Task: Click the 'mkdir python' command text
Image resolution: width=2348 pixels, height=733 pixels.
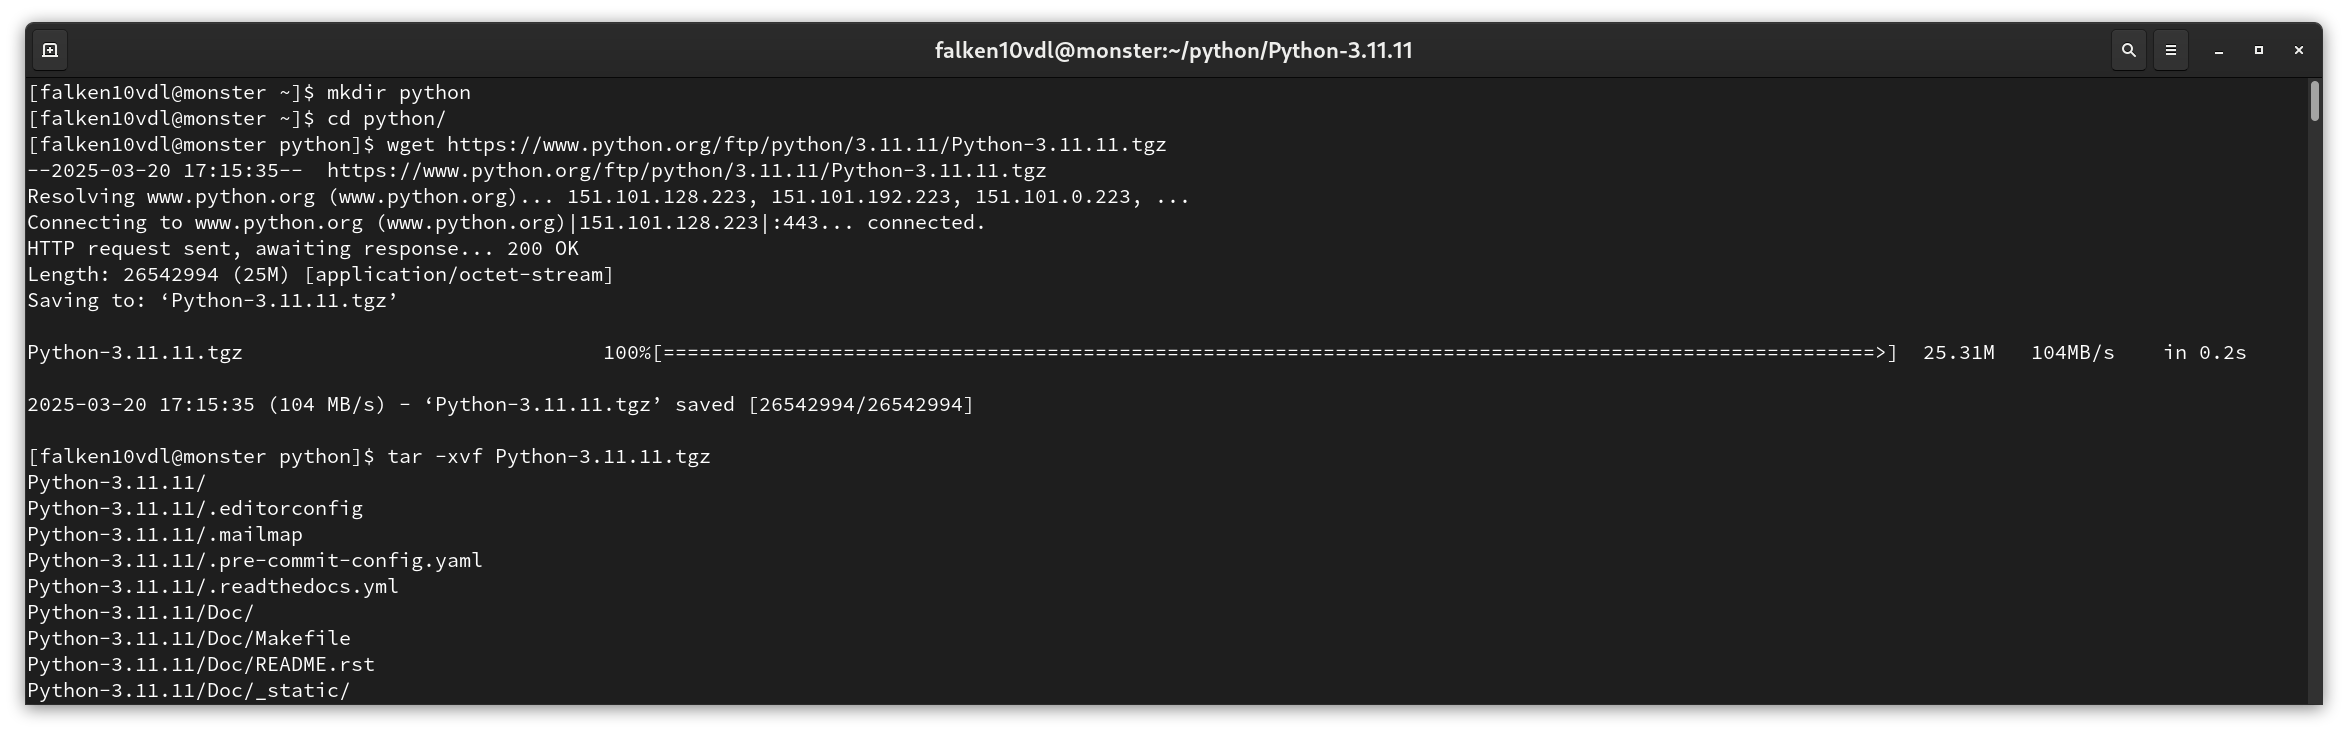Action: (398, 92)
